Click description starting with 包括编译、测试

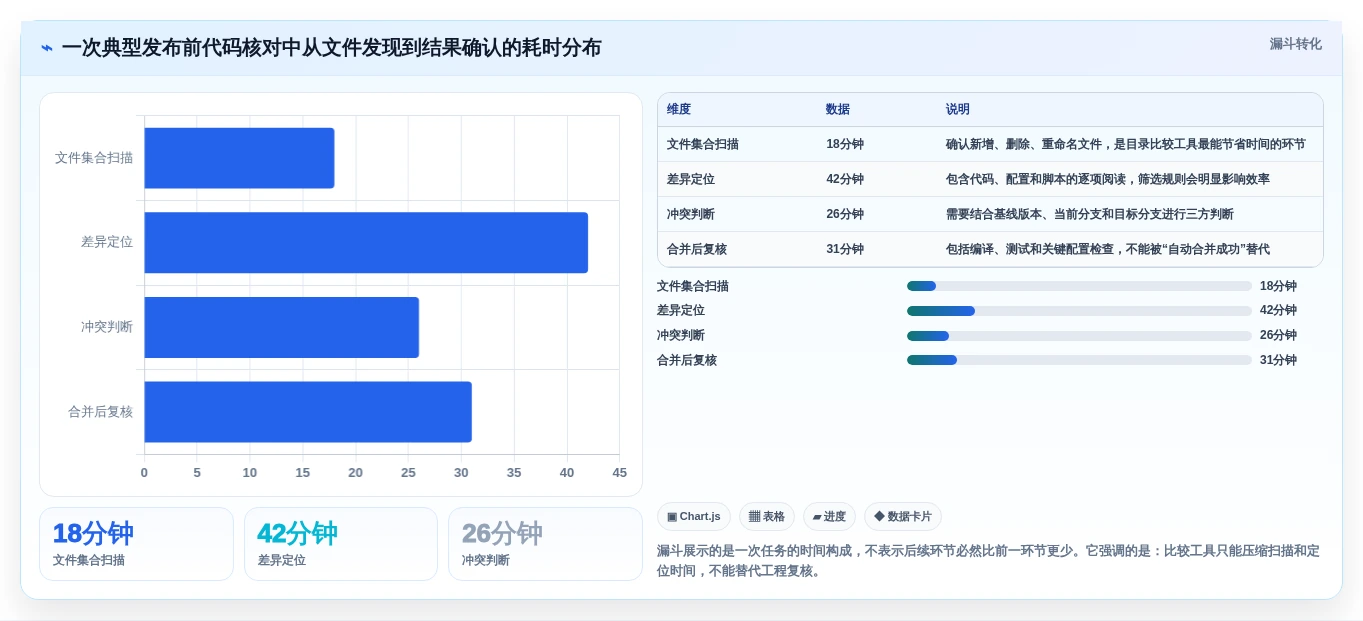pos(1108,249)
